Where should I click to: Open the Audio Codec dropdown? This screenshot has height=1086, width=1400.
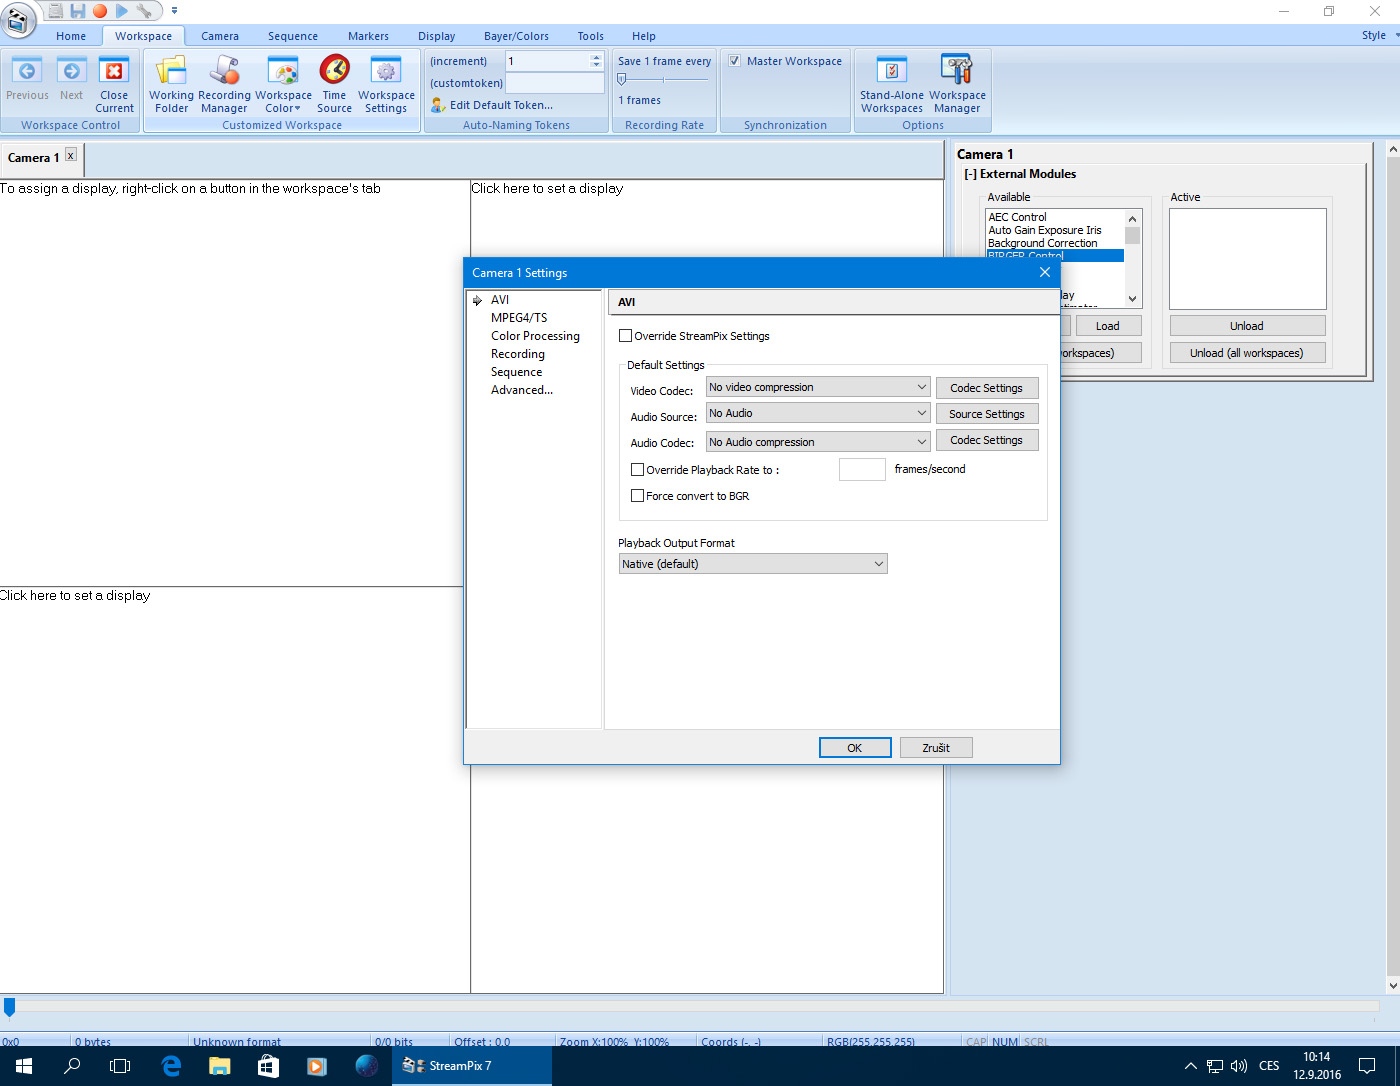click(x=818, y=442)
